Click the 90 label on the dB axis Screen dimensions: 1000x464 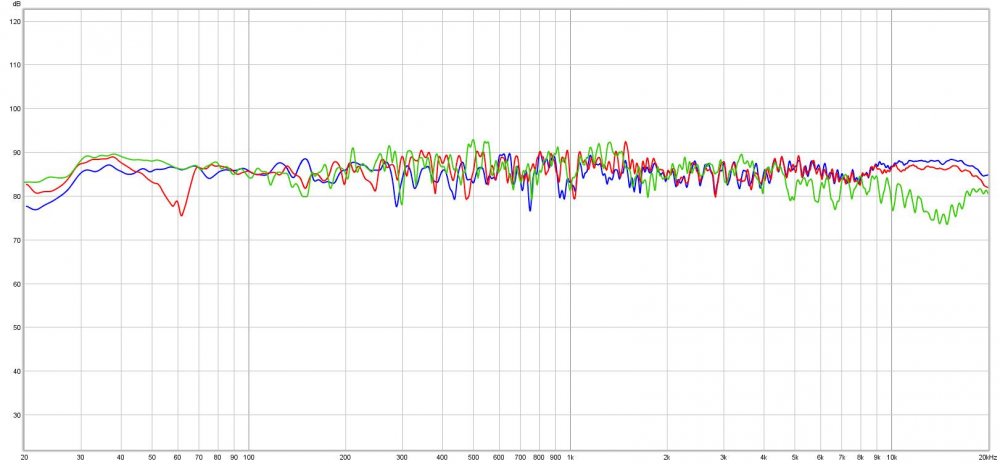pyautogui.click(x=17, y=152)
